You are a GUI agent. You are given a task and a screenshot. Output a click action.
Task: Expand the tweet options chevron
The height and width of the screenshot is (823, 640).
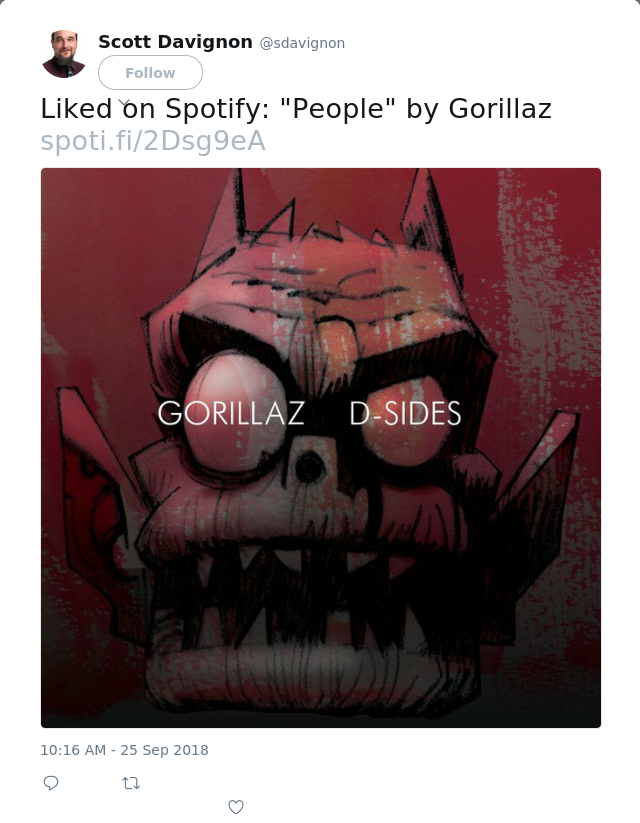[124, 102]
